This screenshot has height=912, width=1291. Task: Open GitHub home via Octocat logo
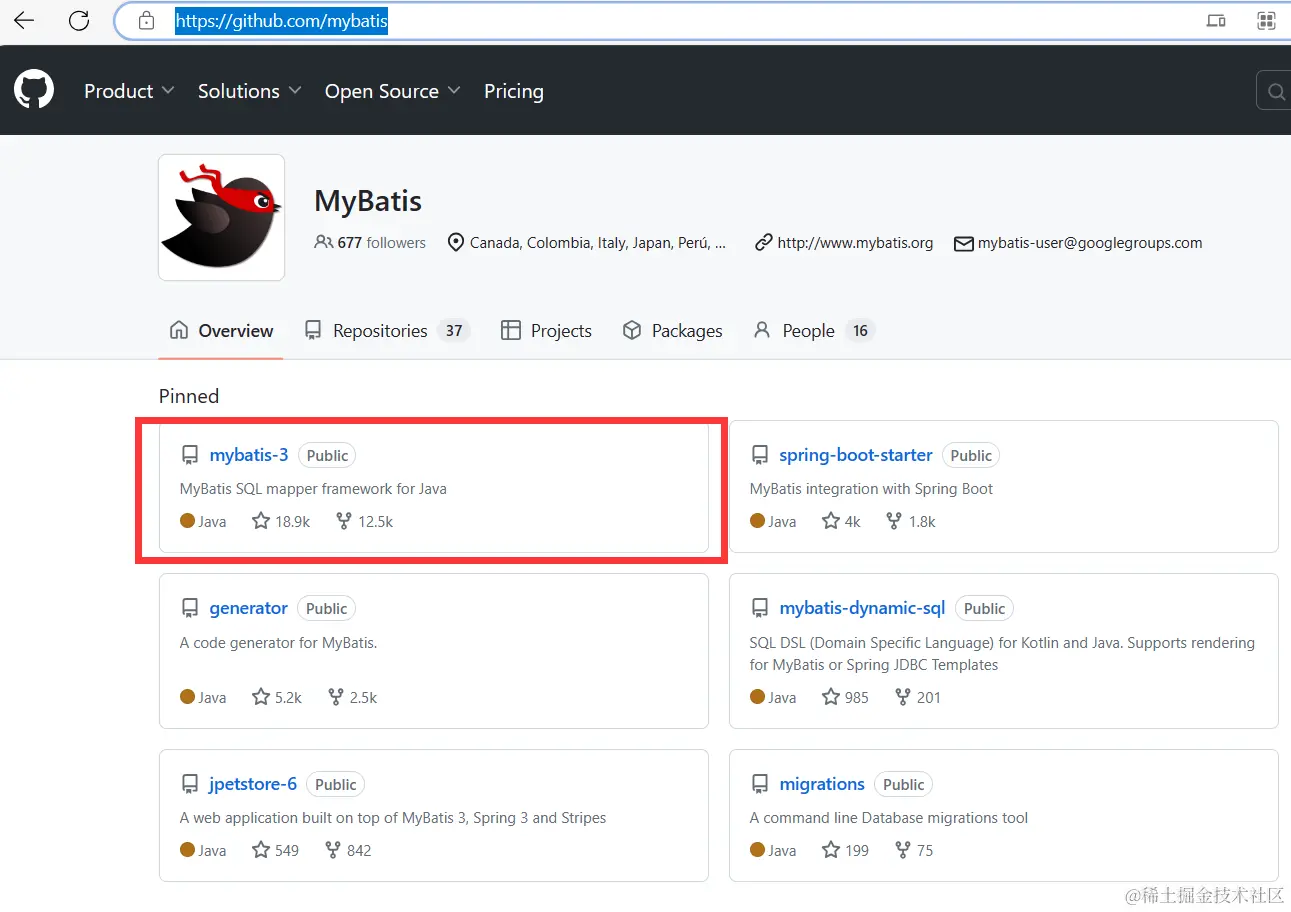click(x=34, y=90)
